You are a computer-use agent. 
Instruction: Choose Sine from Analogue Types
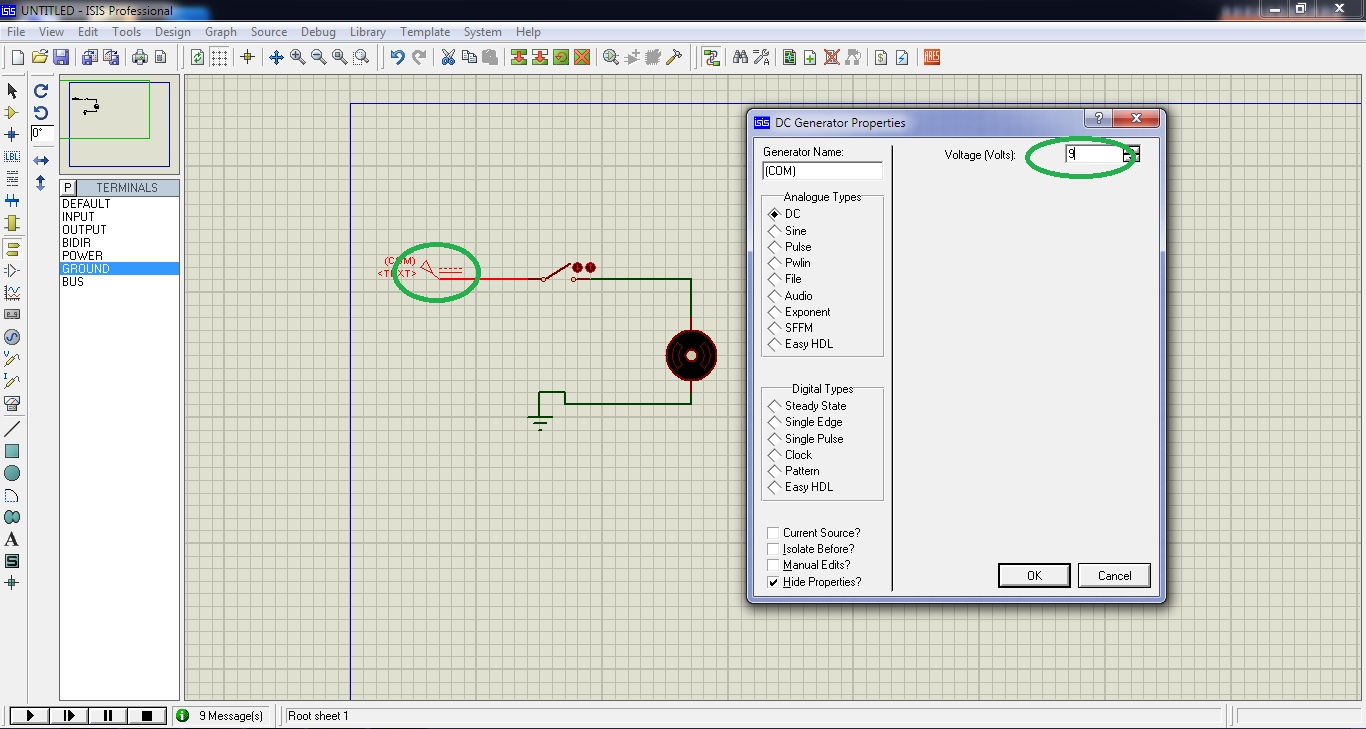coord(774,230)
